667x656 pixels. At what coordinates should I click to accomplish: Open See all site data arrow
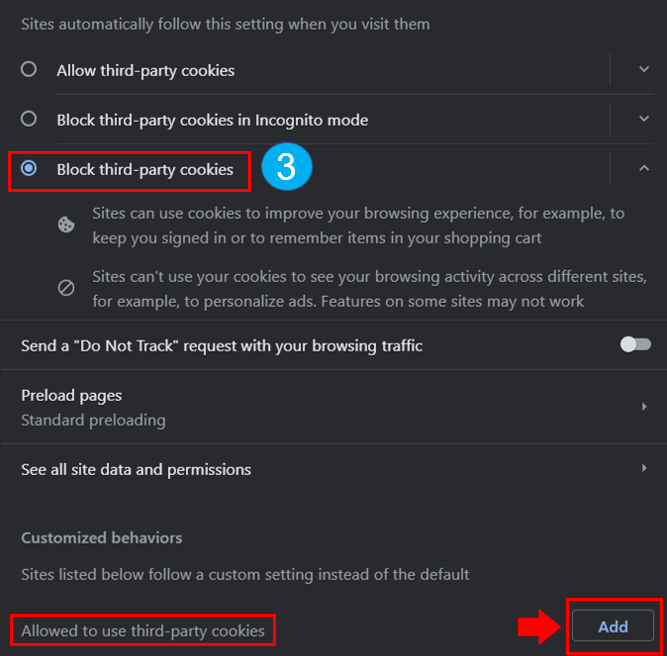(644, 468)
